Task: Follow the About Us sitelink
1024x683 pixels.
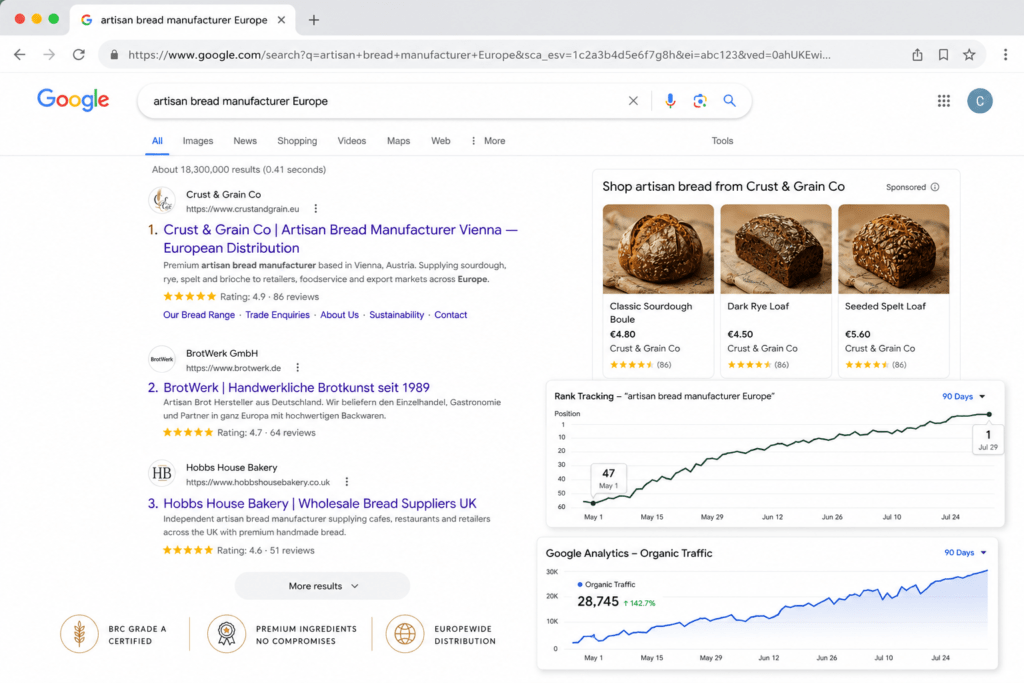Action: (340, 315)
